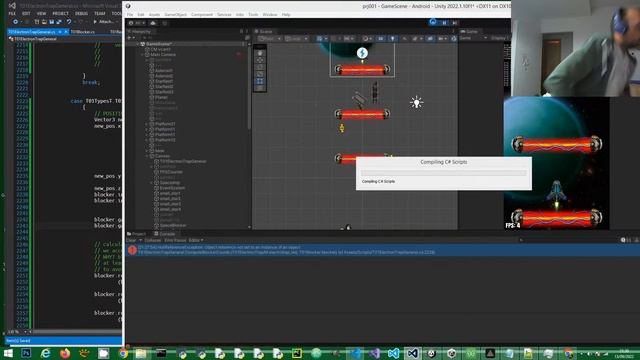Collapse the GameScene root in Hierarchy

point(138,44)
